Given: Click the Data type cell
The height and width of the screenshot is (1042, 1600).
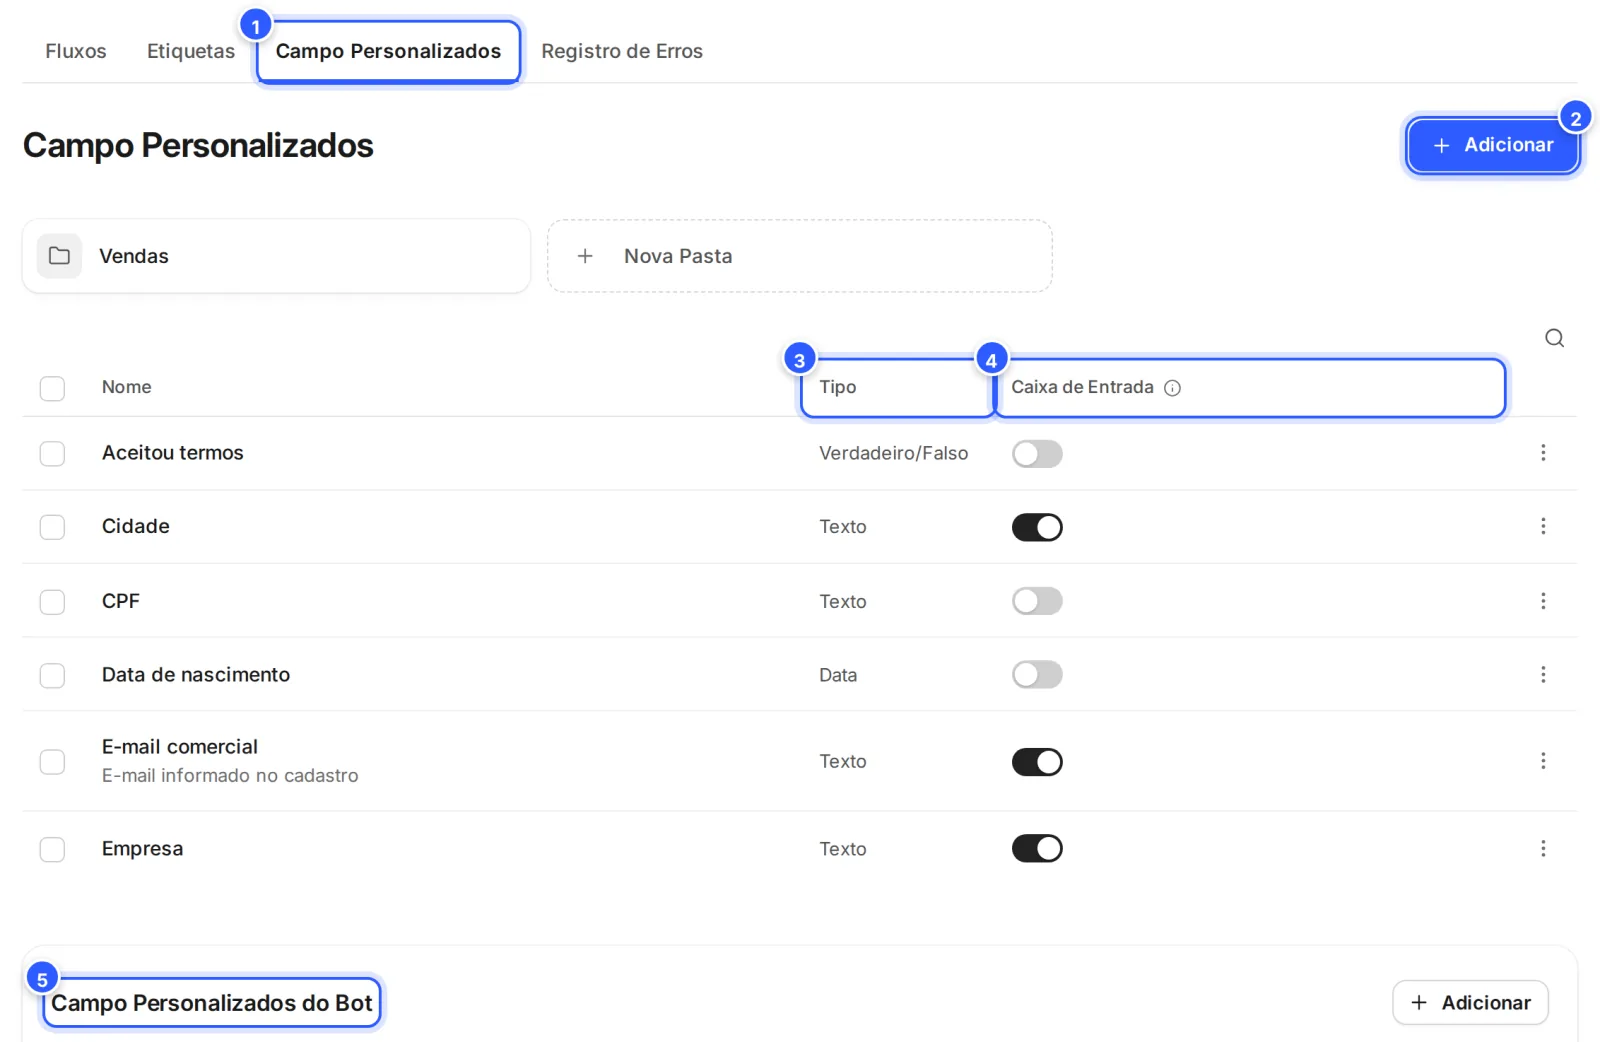Looking at the screenshot, I should pos(838,675).
